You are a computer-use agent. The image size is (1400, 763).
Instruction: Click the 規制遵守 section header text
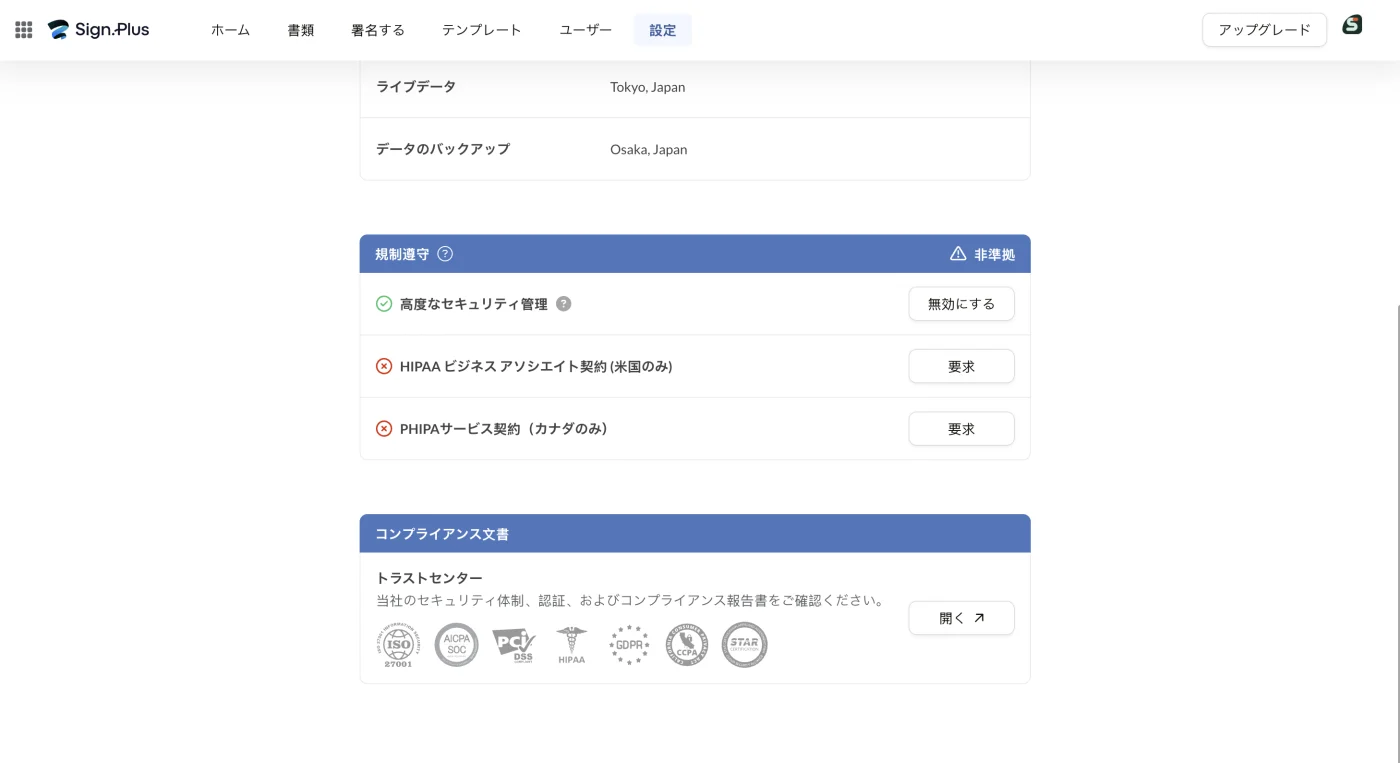tap(402, 254)
